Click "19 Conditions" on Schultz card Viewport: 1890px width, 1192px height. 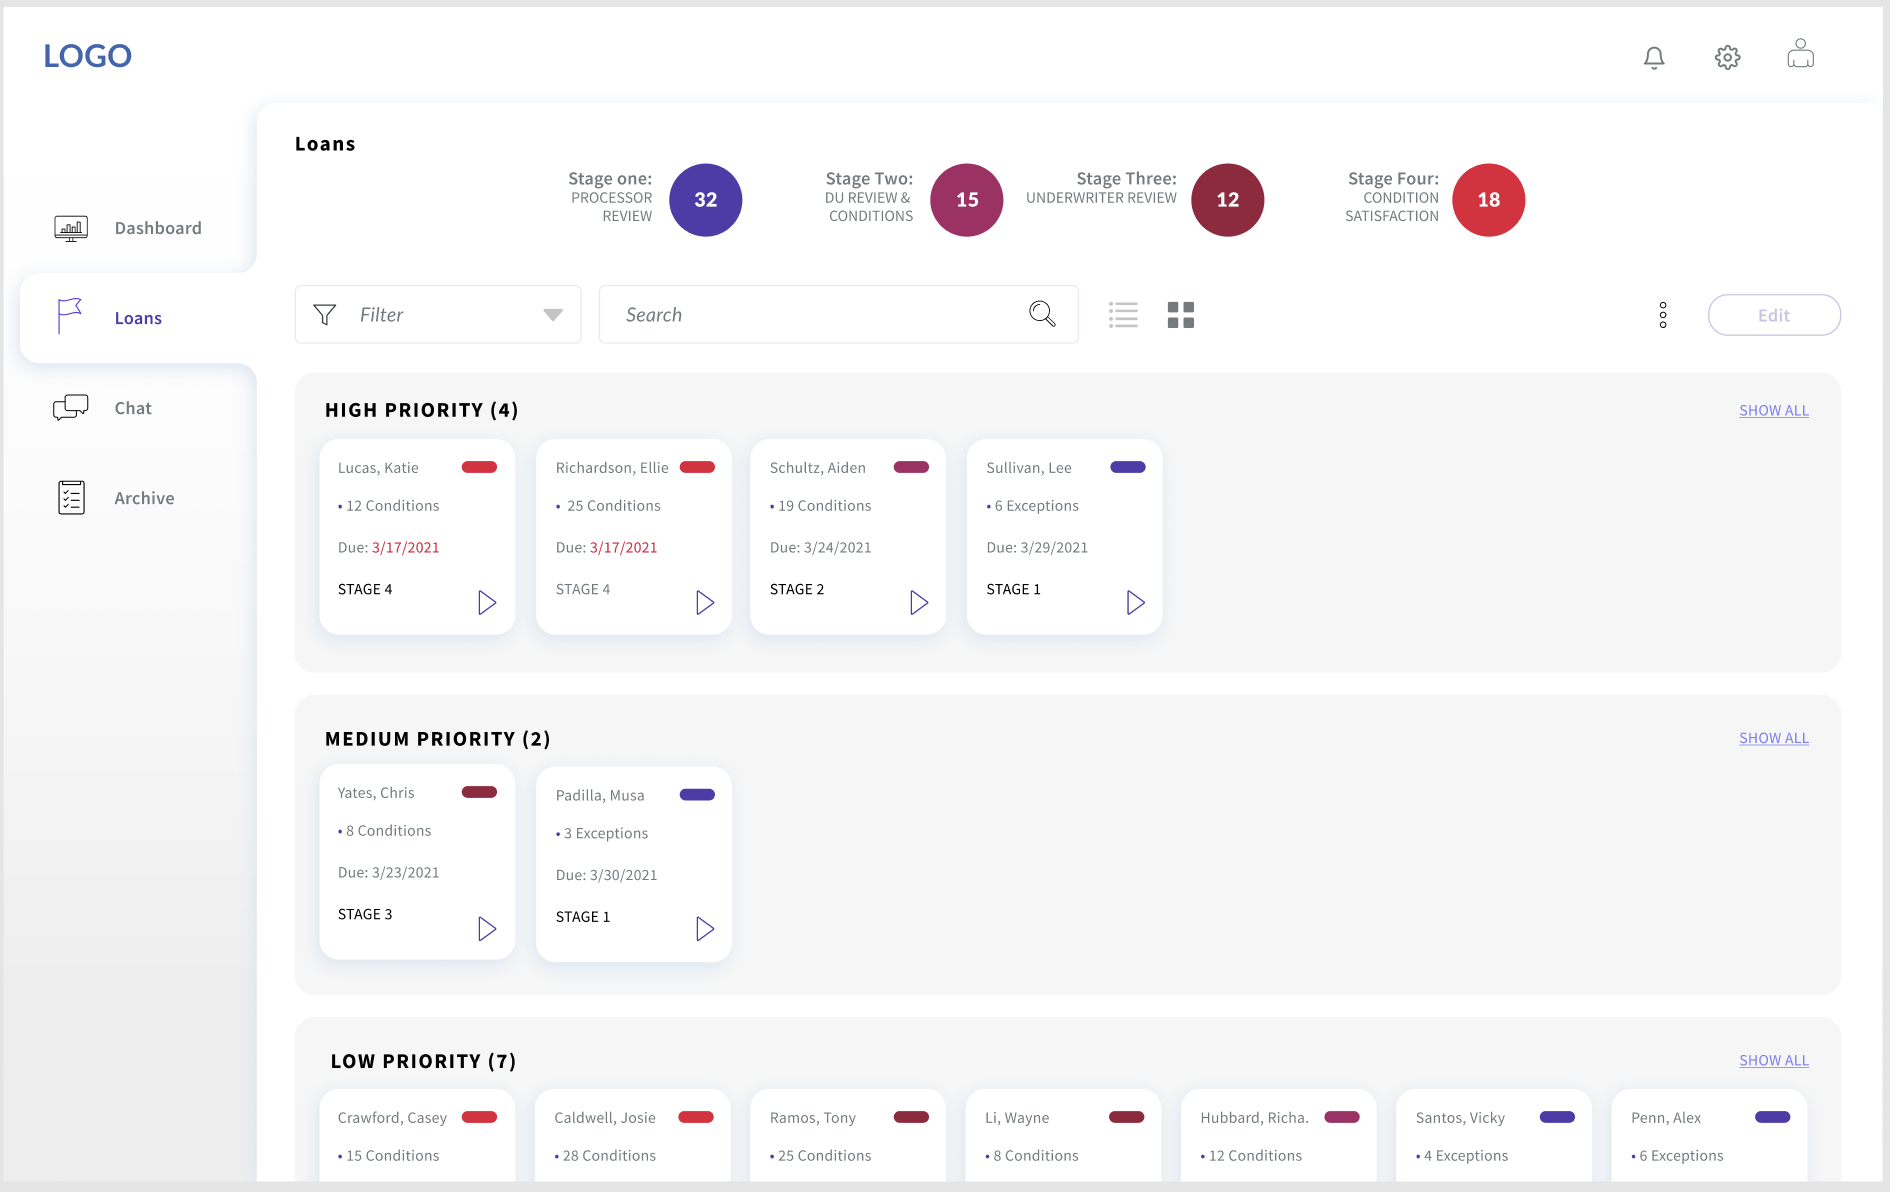point(824,506)
